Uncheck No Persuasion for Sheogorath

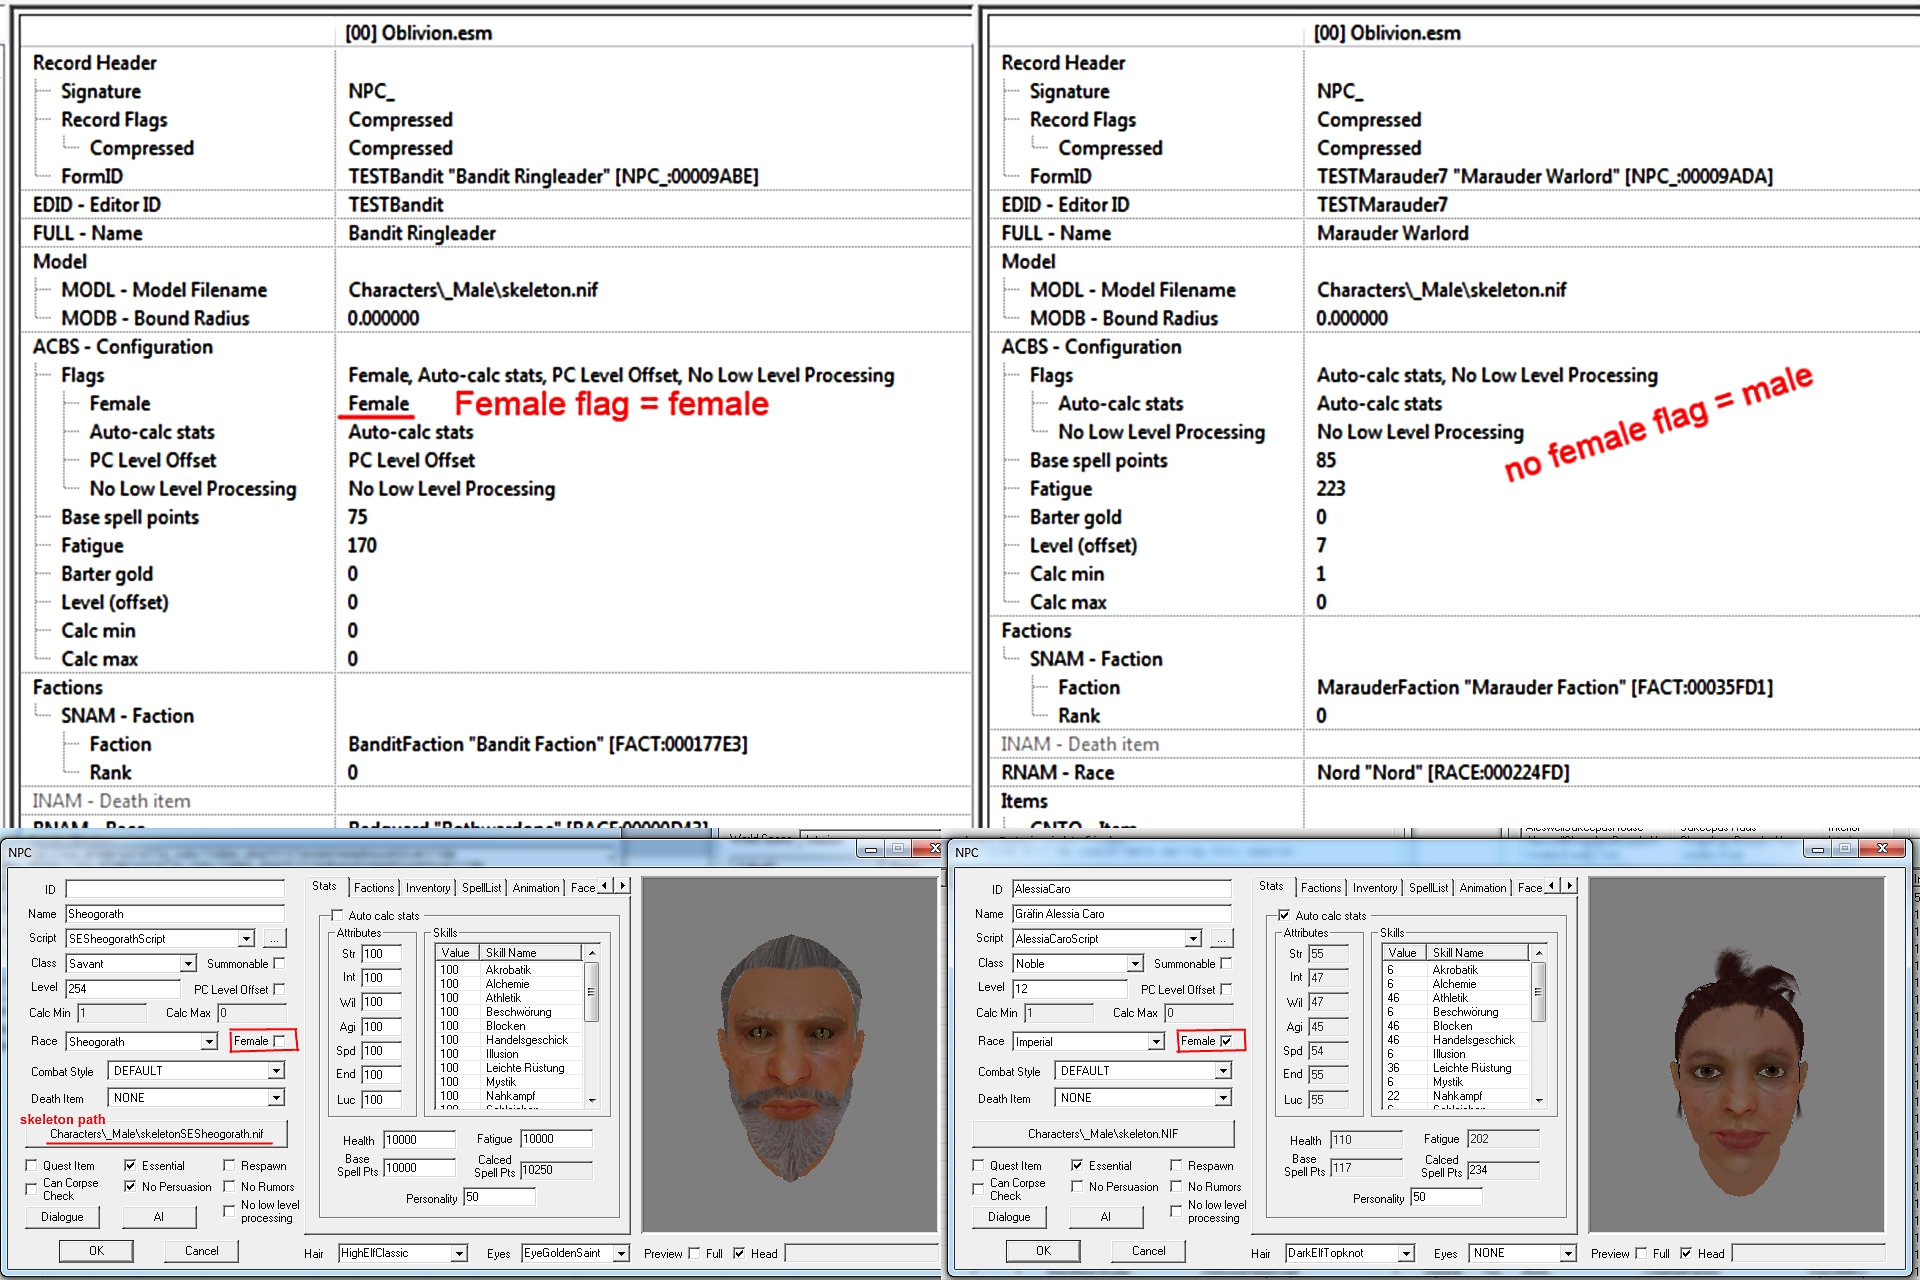[130, 1186]
